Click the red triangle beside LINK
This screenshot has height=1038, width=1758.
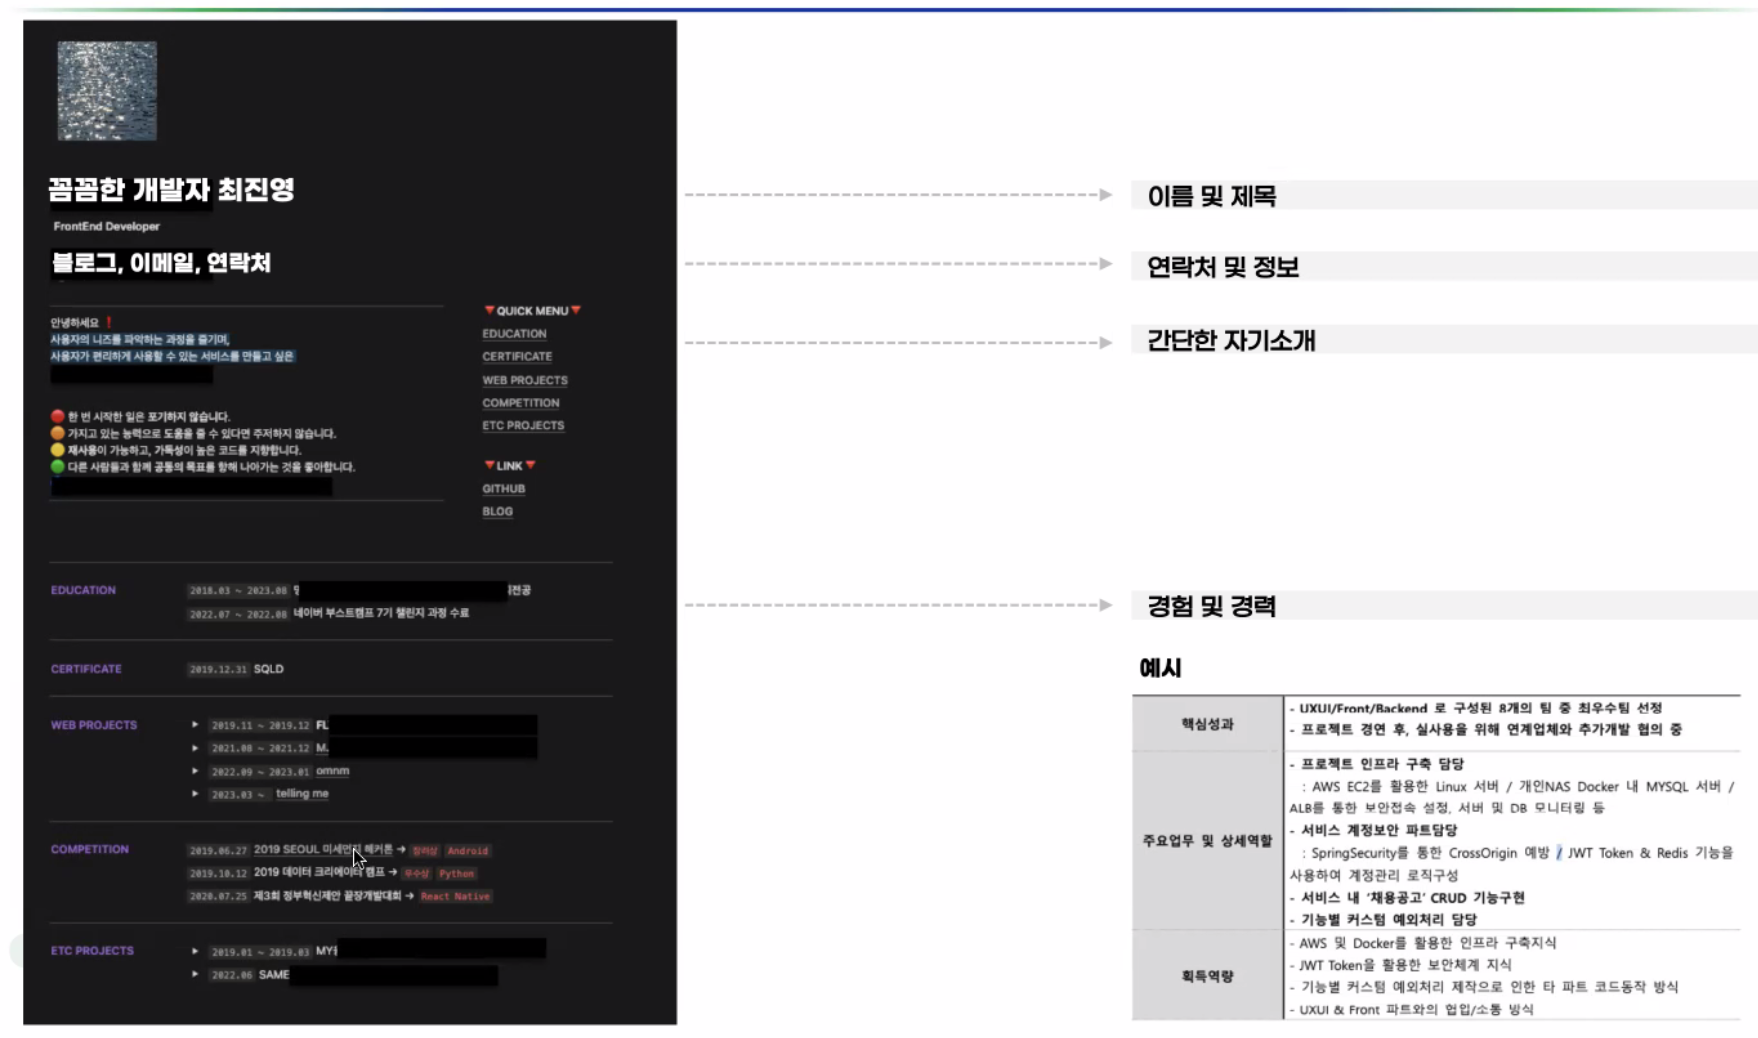[x=489, y=464]
